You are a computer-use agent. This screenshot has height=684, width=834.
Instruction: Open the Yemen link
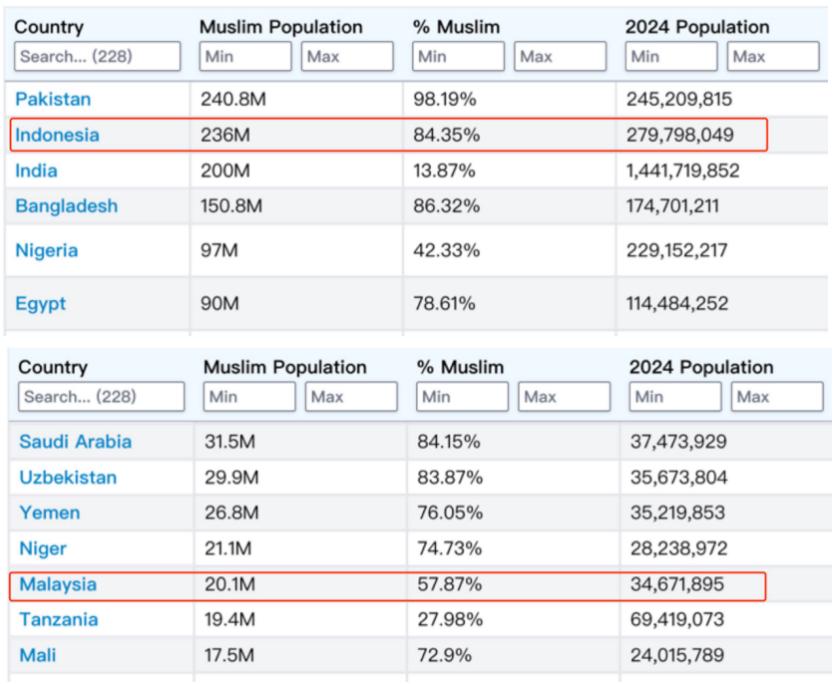pyautogui.click(x=49, y=514)
